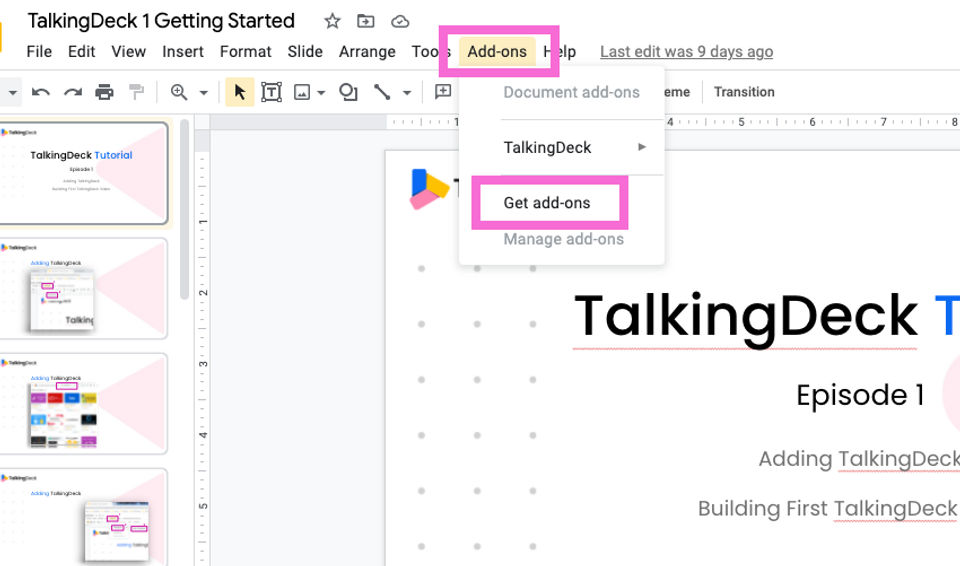Click the zoom magnifier icon
Image resolution: width=960 pixels, height=566 pixels.
point(179,92)
